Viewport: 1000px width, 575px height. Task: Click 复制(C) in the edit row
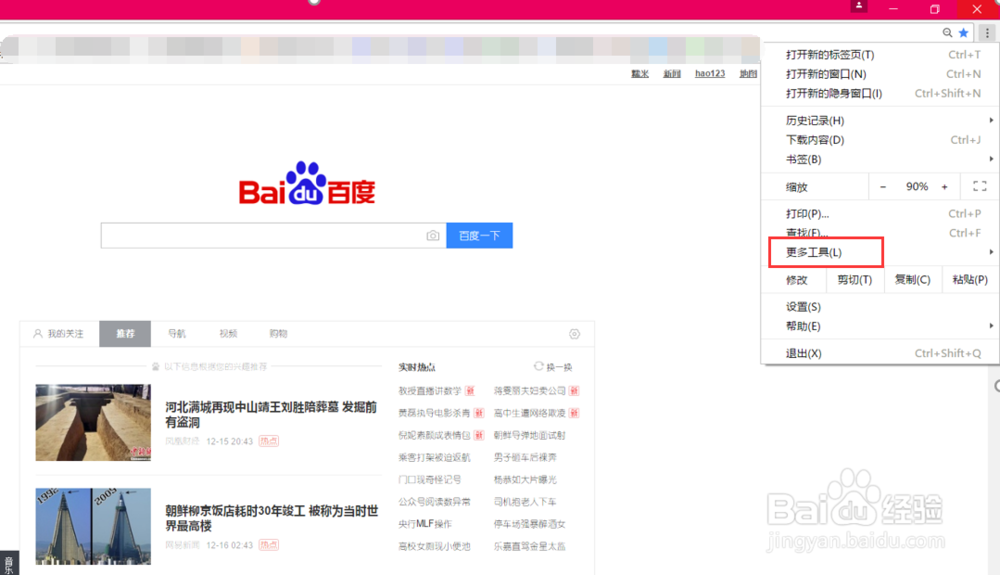913,280
